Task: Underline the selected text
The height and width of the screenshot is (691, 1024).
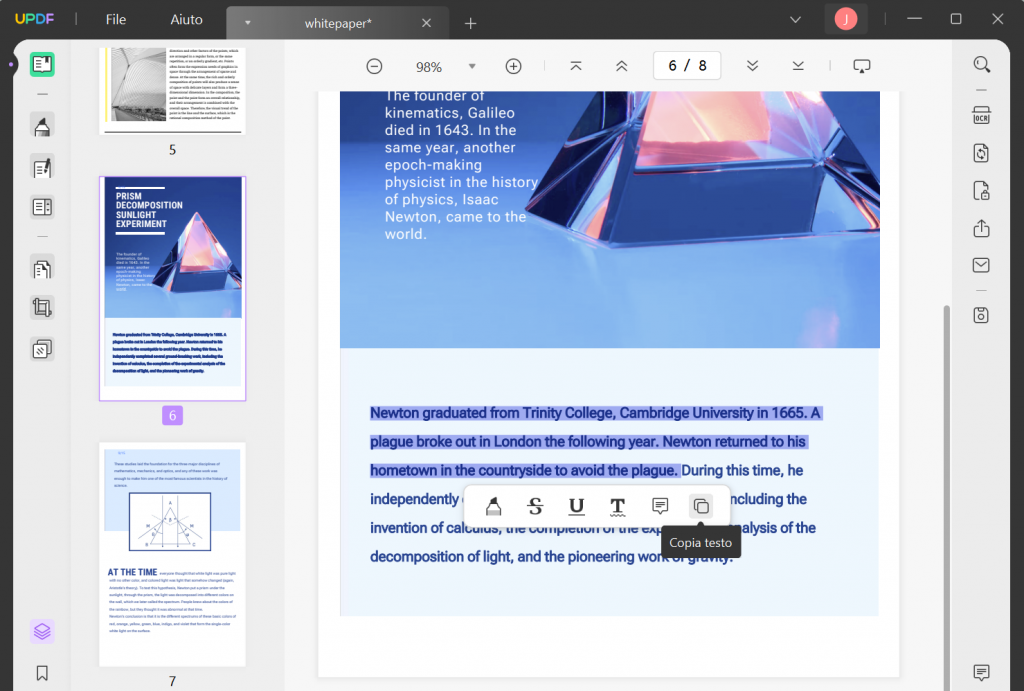Action: [577, 506]
